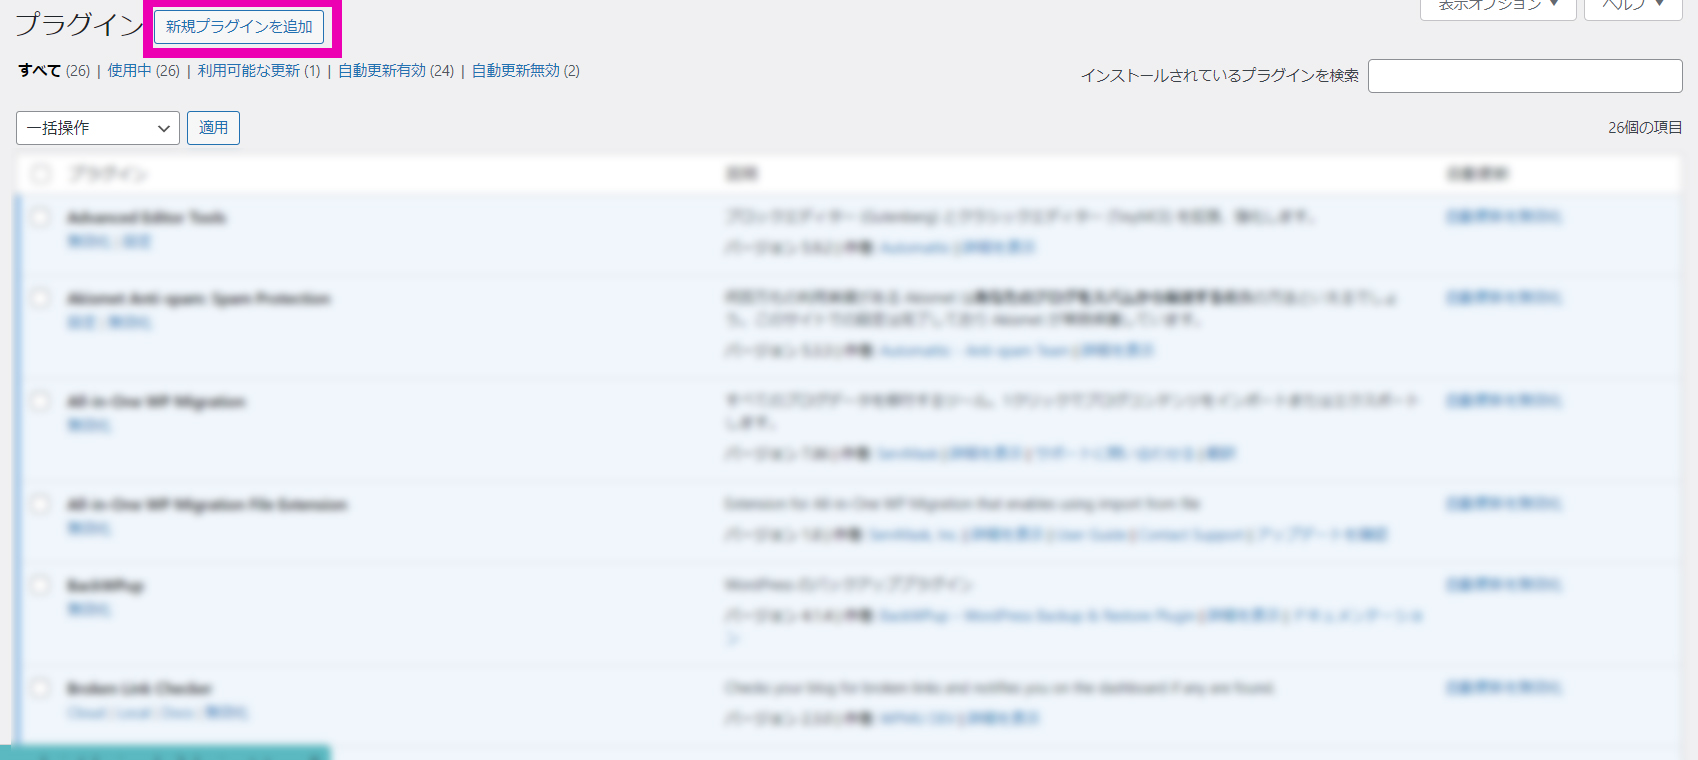The height and width of the screenshot is (760, 1698).
Task: Tick the BackWPup row checkbox
Action: click(41, 585)
